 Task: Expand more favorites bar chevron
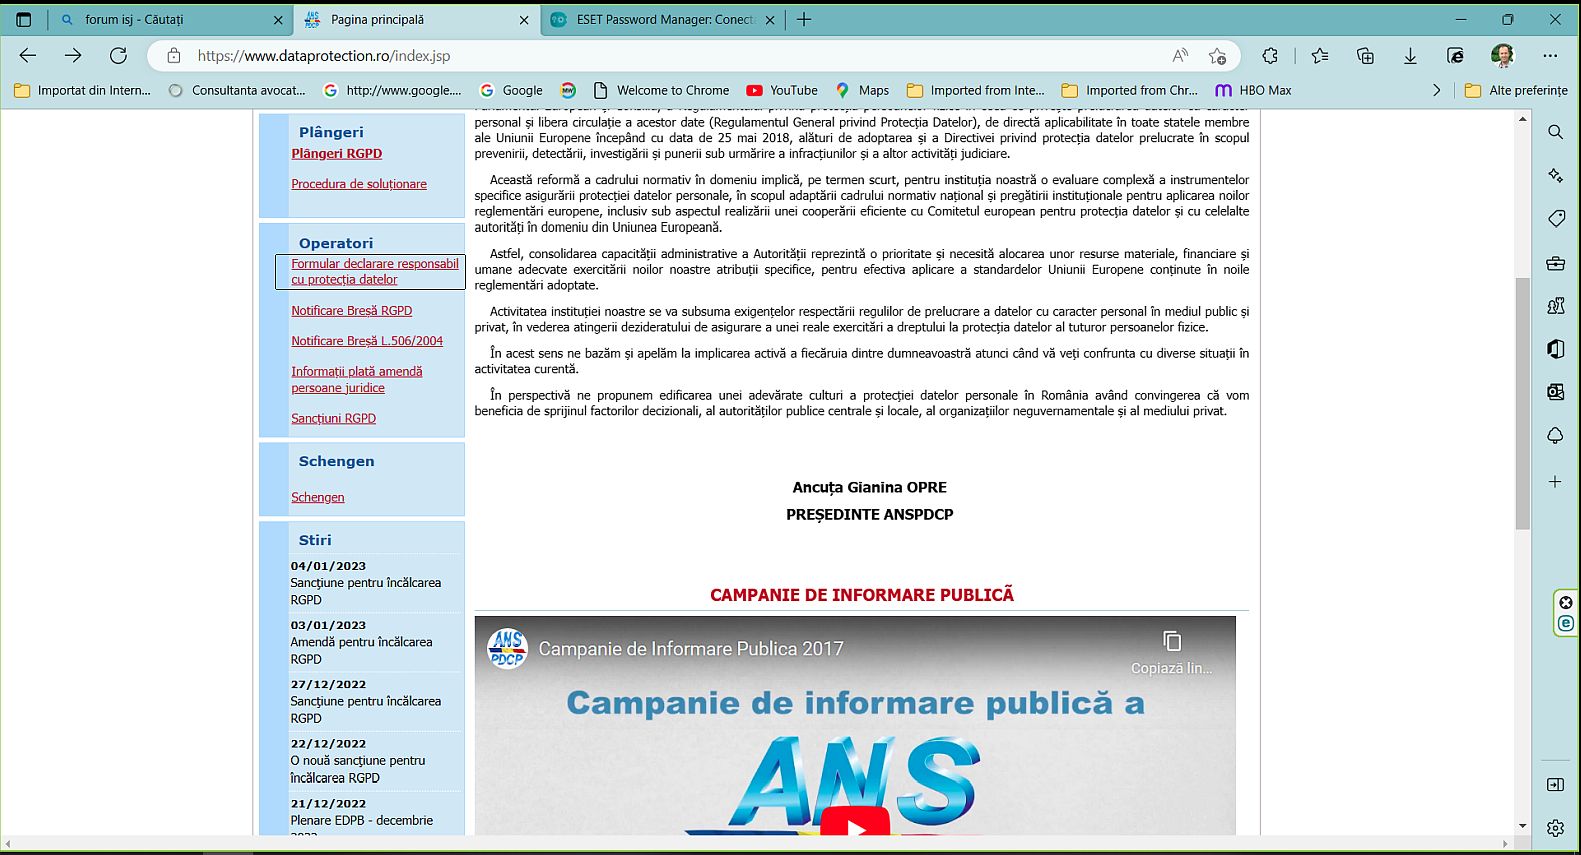tap(1437, 90)
